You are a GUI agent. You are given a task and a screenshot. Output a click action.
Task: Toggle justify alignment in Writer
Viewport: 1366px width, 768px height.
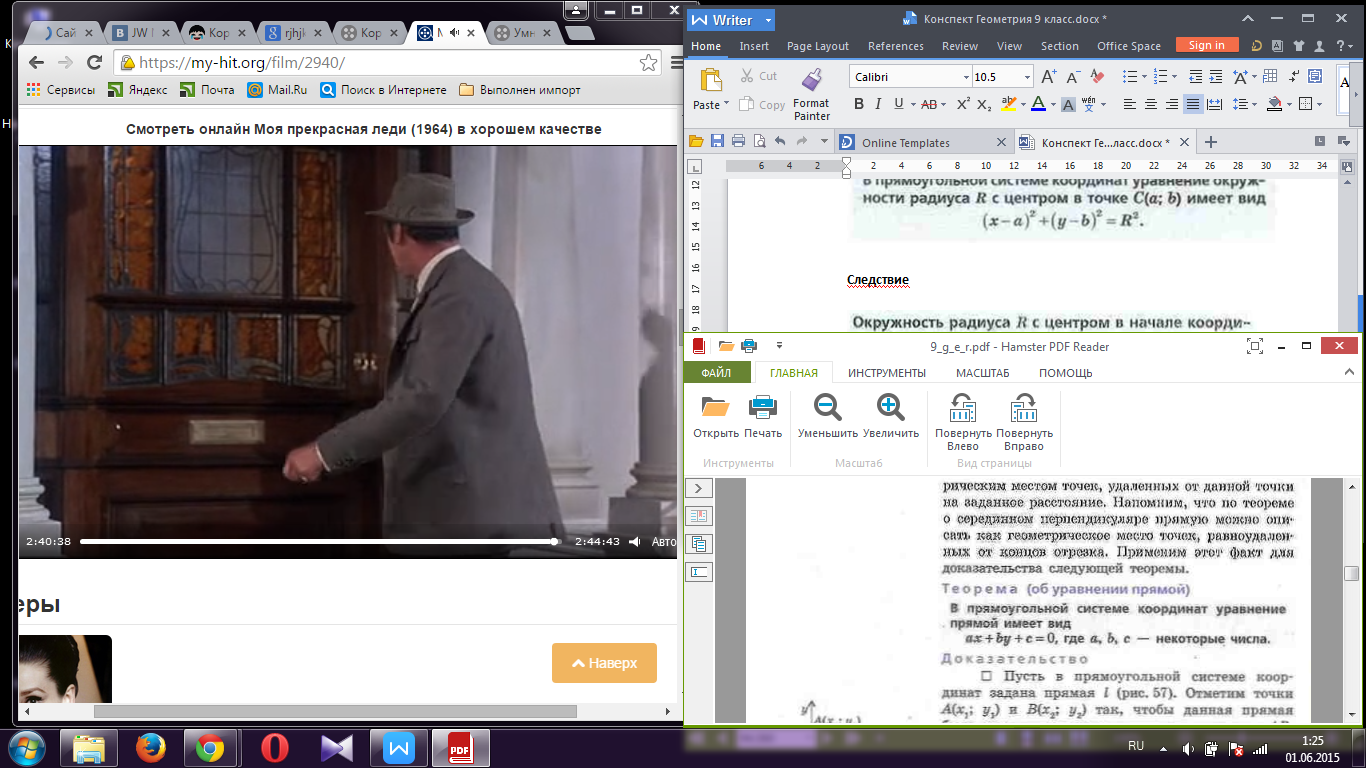pos(1192,104)
